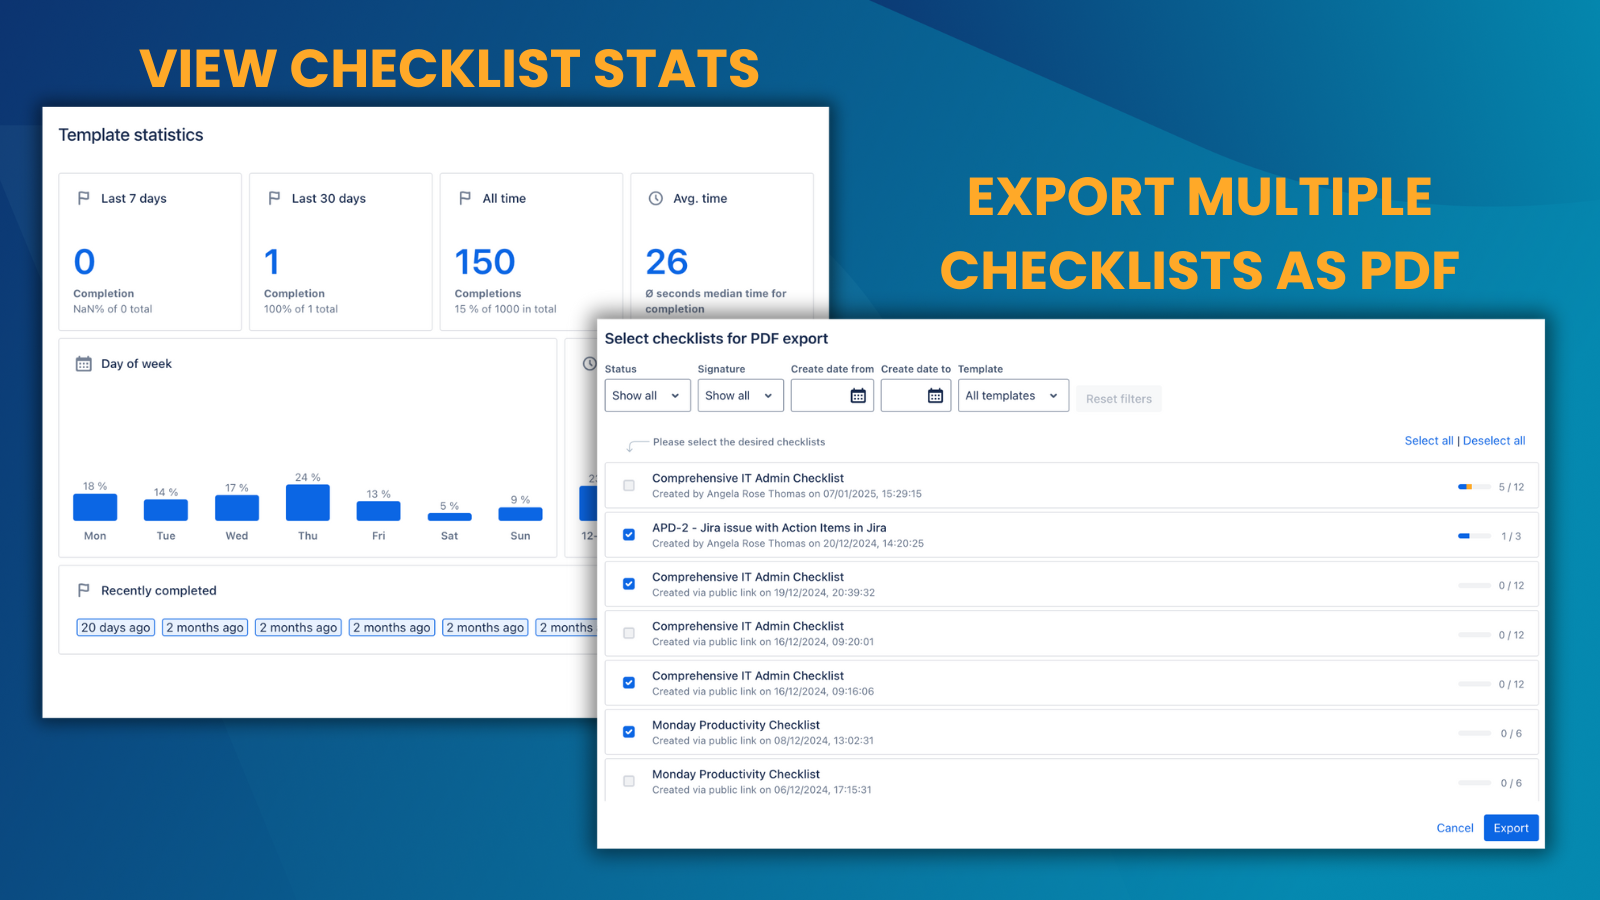Check the Monday Productivity Checklist from 06/12/2024
This screenshot has width=1600, height=900.
click(x=629, y=780)
